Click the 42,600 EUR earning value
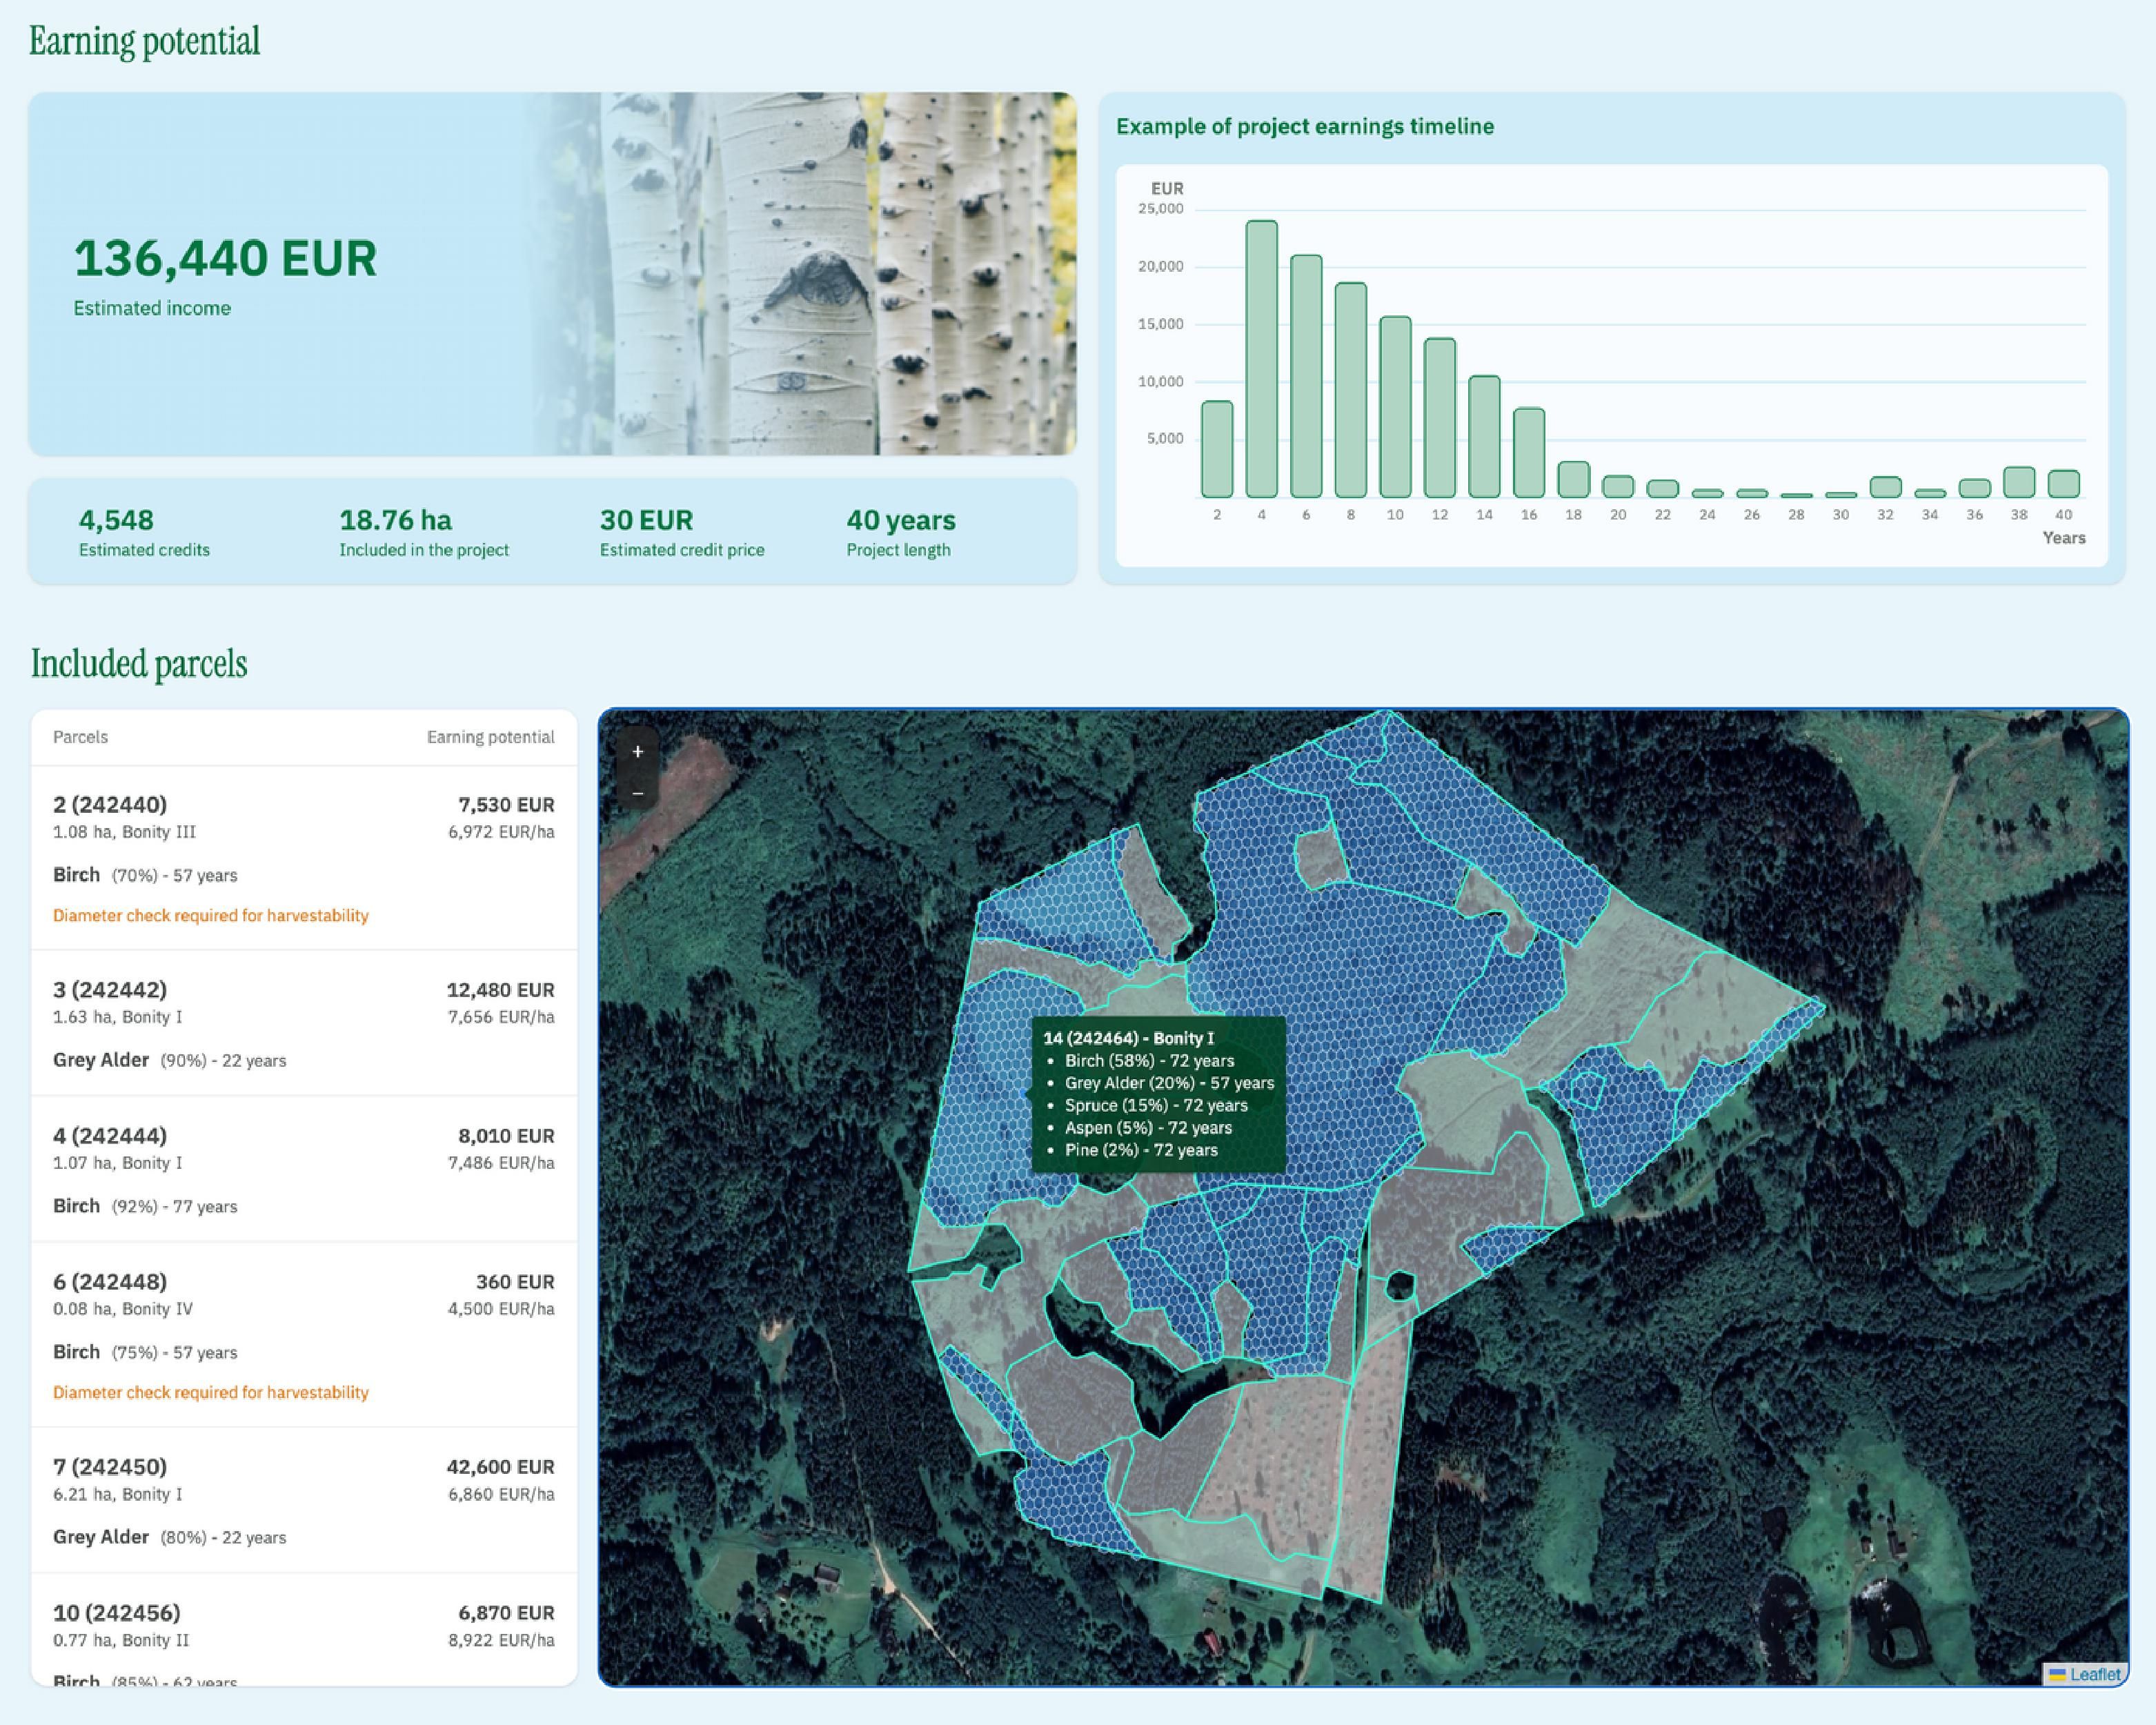This screenshot has height=1725, width=2156. point(500,1467)
